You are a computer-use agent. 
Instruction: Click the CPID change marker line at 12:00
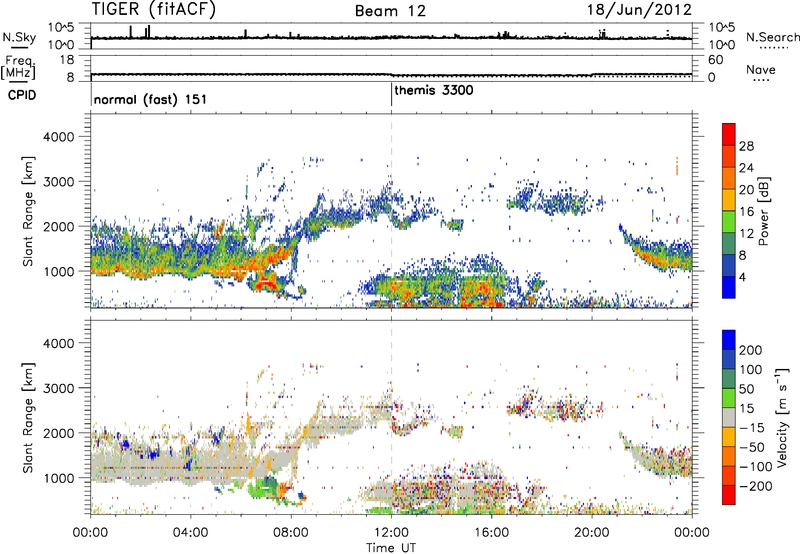tap(391, 94)
